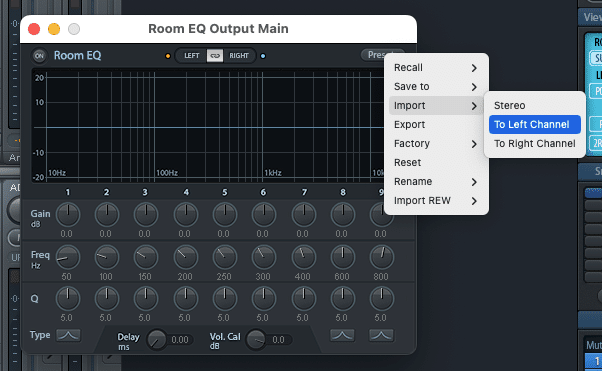Viewport: 602px width, 371px height.
Task: Click the band 5 Q knob
Action: tap(225, 298)
